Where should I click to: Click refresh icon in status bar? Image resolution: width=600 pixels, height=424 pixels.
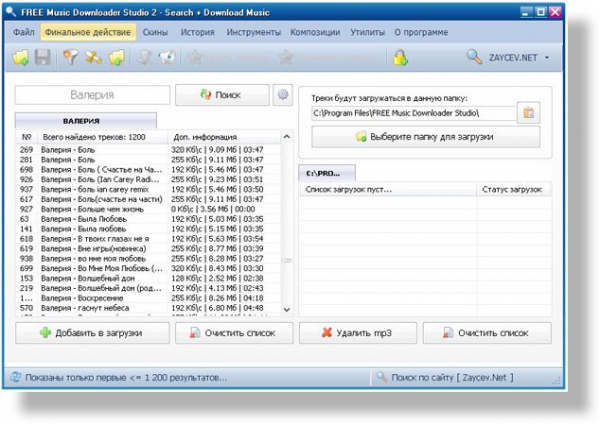(15, 377)
